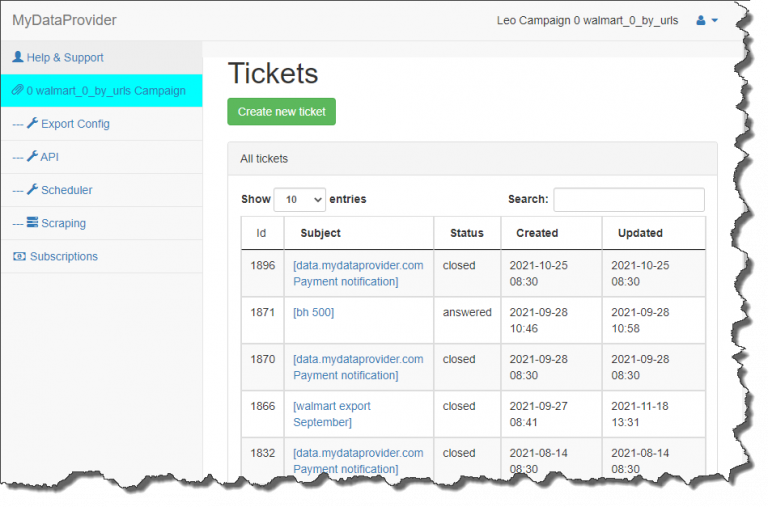The width and height of the screenshot is (768, 507).
Task: Focus the ticket Search input field
Action: pyautogui.click(x=629, y=199)
